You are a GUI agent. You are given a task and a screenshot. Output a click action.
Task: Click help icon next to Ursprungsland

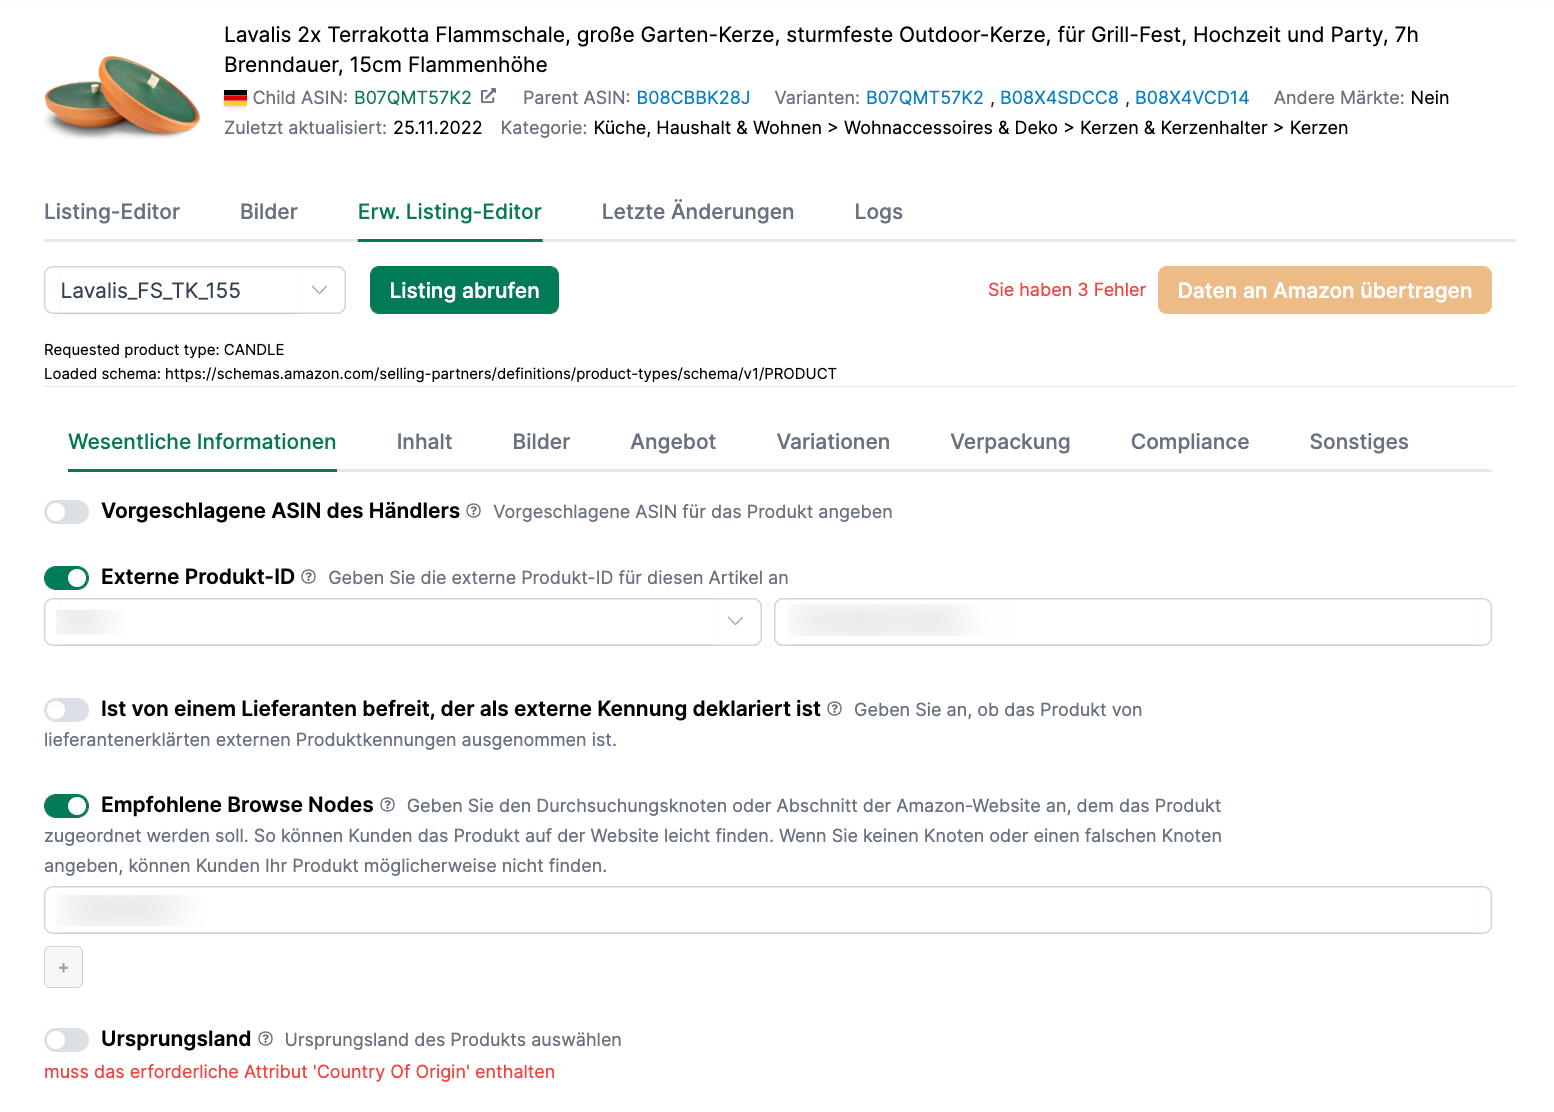265,1039
